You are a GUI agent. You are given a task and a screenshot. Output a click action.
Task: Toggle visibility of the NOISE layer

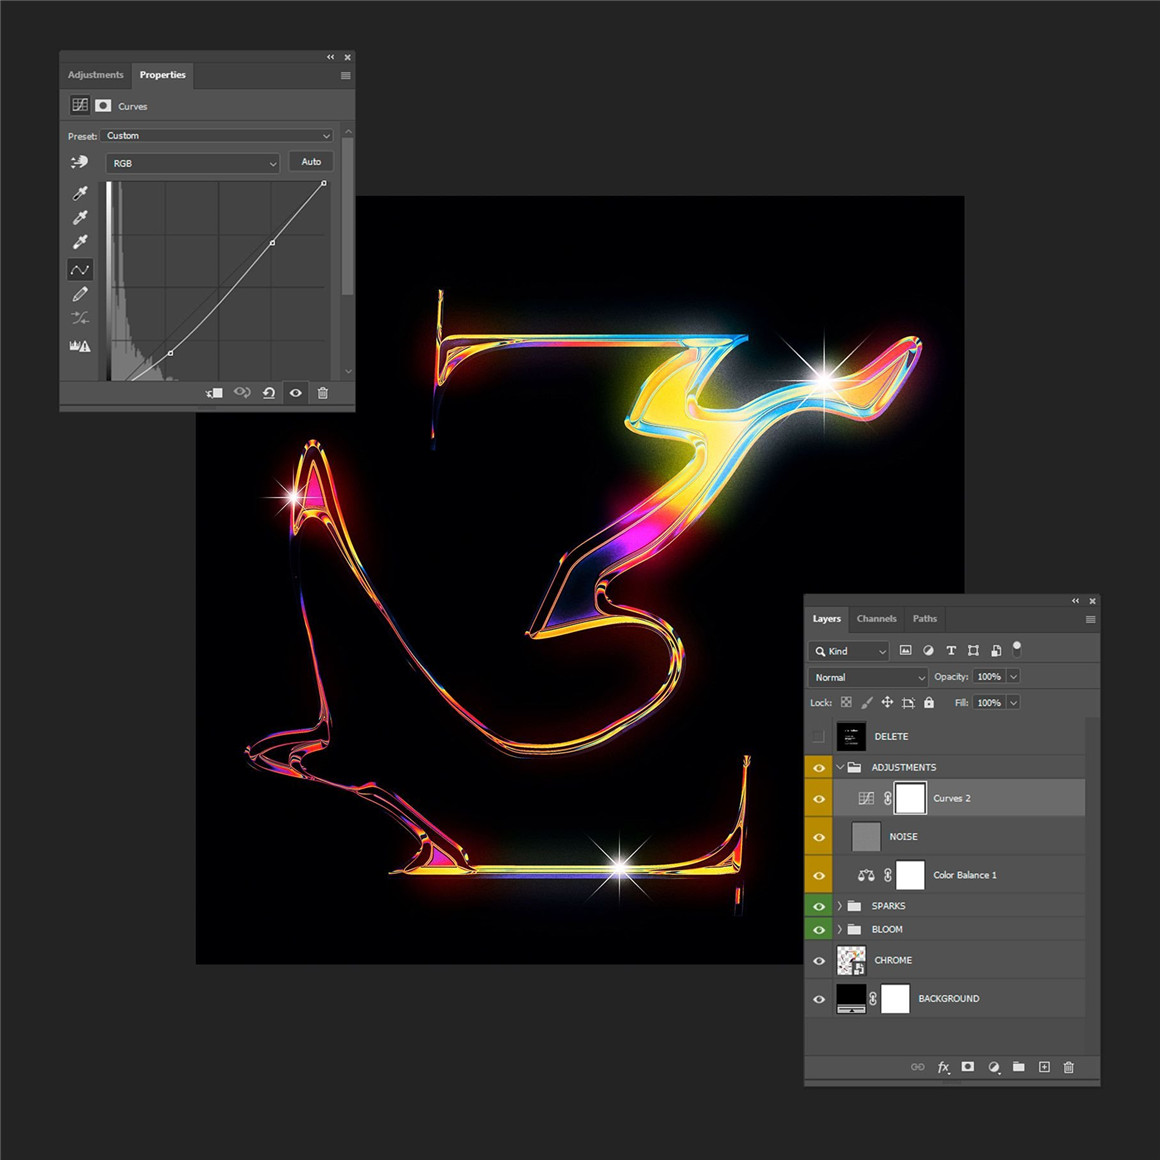point(819,836)
